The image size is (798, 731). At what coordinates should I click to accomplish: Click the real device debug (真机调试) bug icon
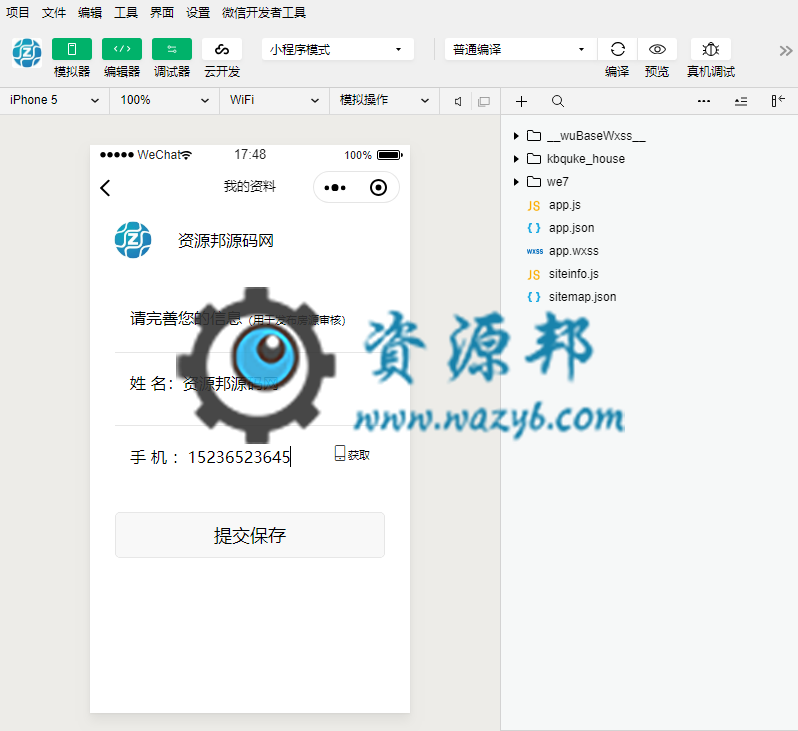click(x=710, y=49)
